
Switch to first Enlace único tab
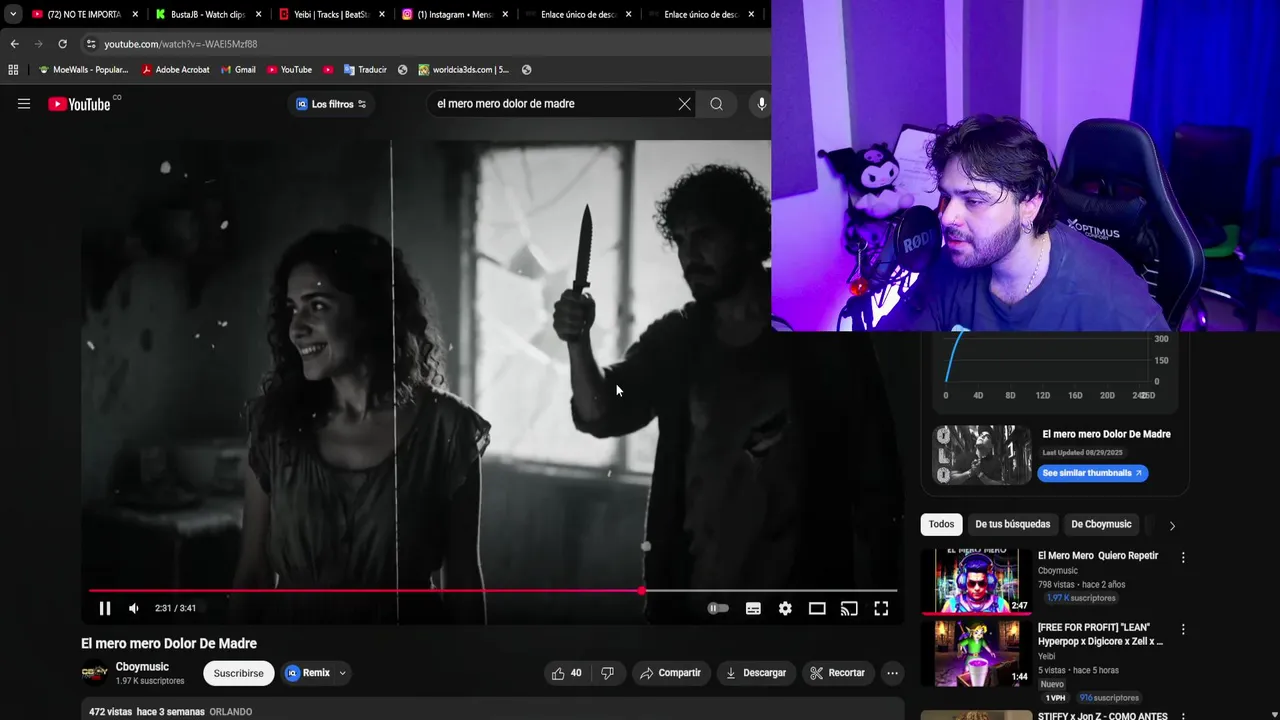click(578, 14)
